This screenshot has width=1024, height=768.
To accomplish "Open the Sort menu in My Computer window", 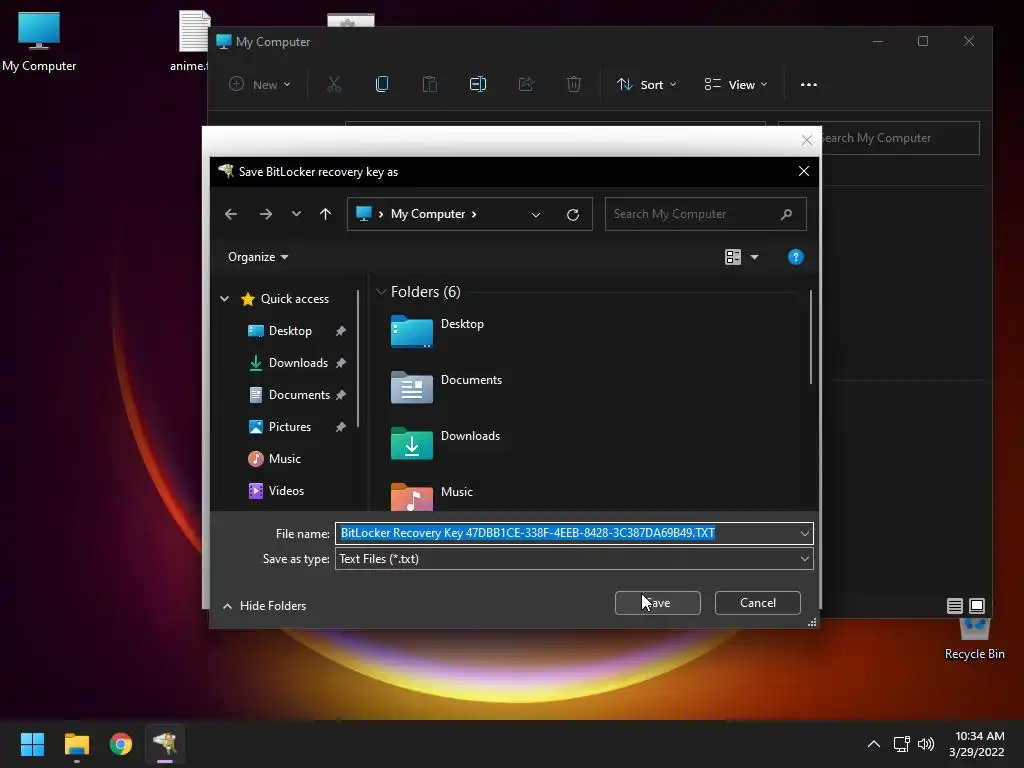I will [x=647, y=84].
